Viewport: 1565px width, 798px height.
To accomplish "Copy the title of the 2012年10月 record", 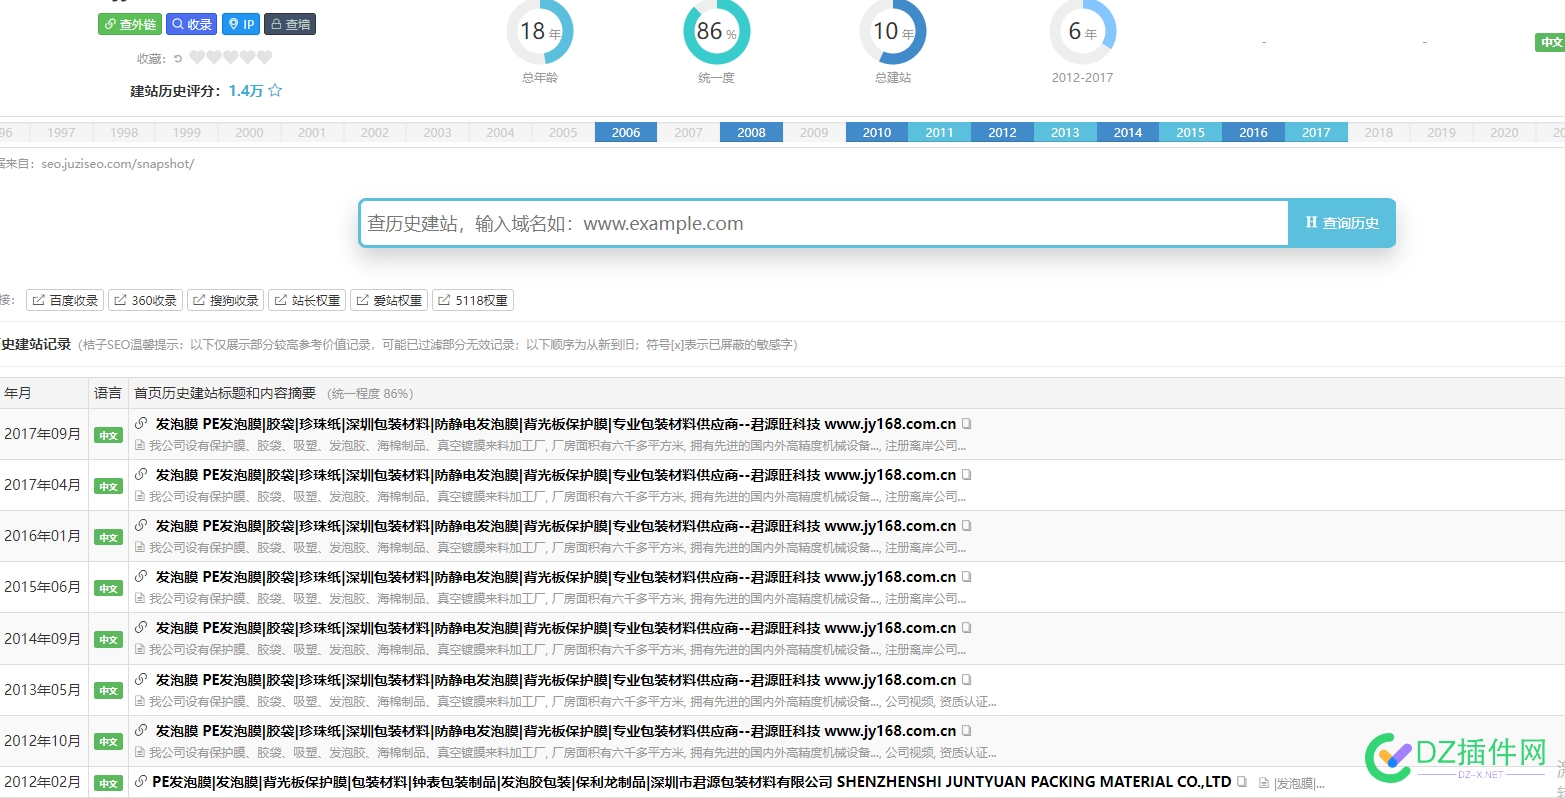I will pyautogui.click(x=966, y=731).
